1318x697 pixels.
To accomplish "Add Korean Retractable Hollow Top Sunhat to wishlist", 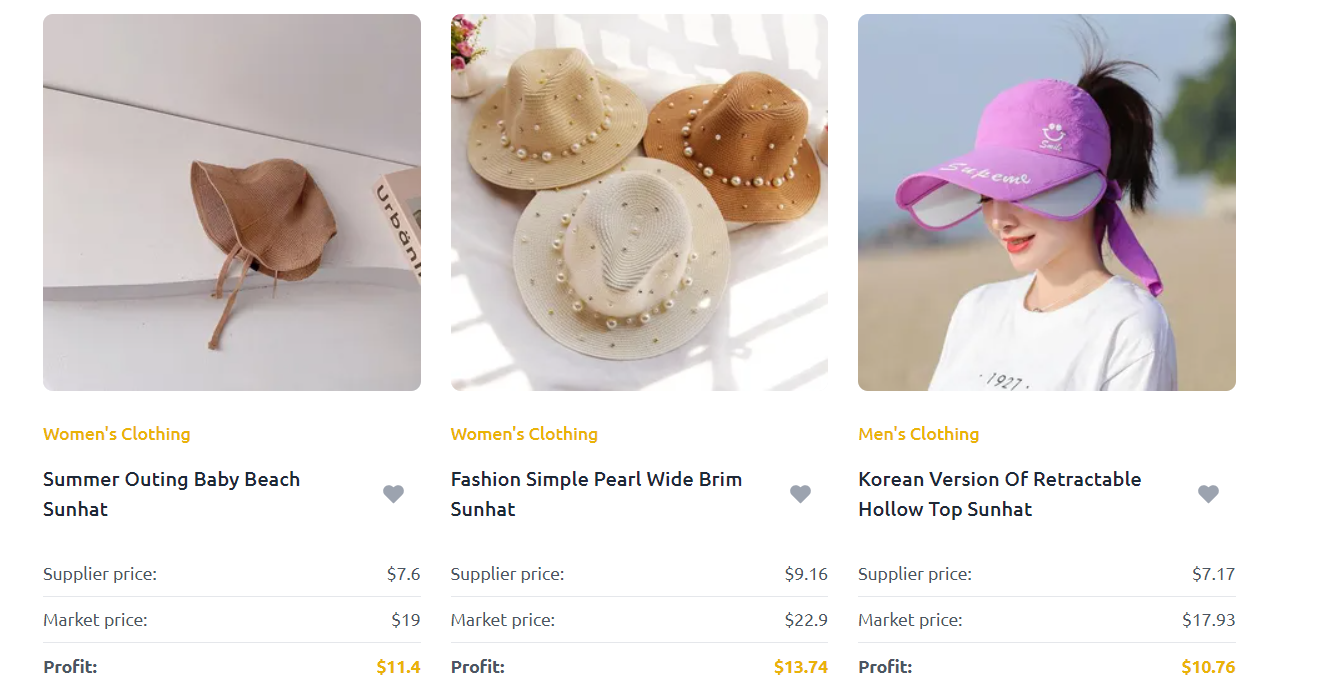I will click(x=1208, y=494).
